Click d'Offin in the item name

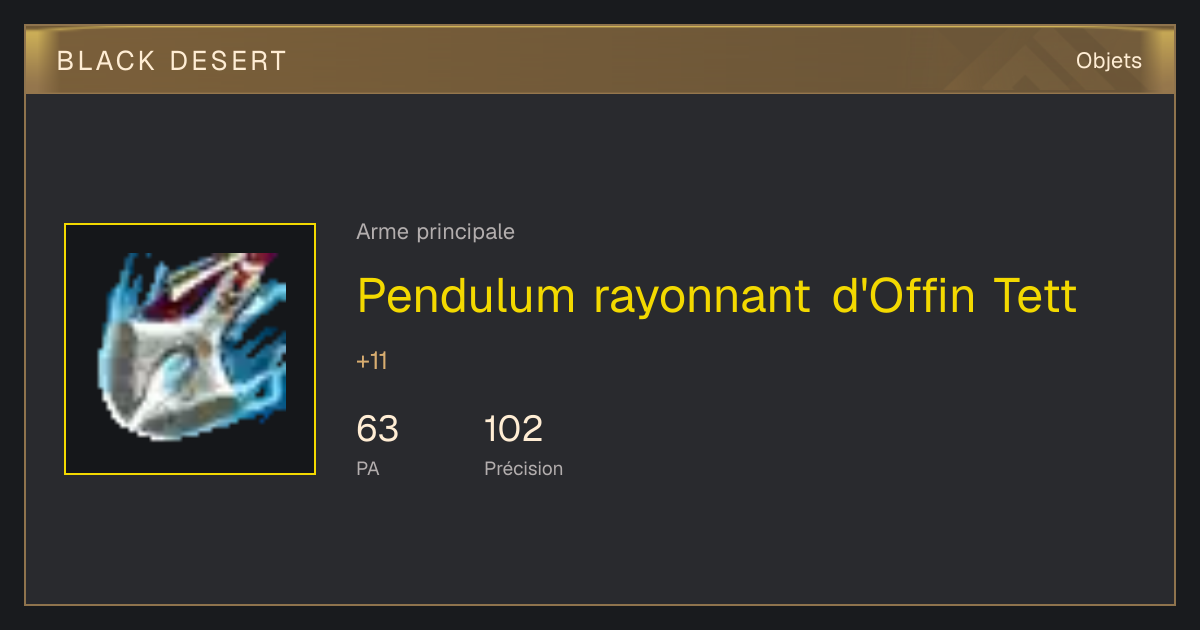903,296
